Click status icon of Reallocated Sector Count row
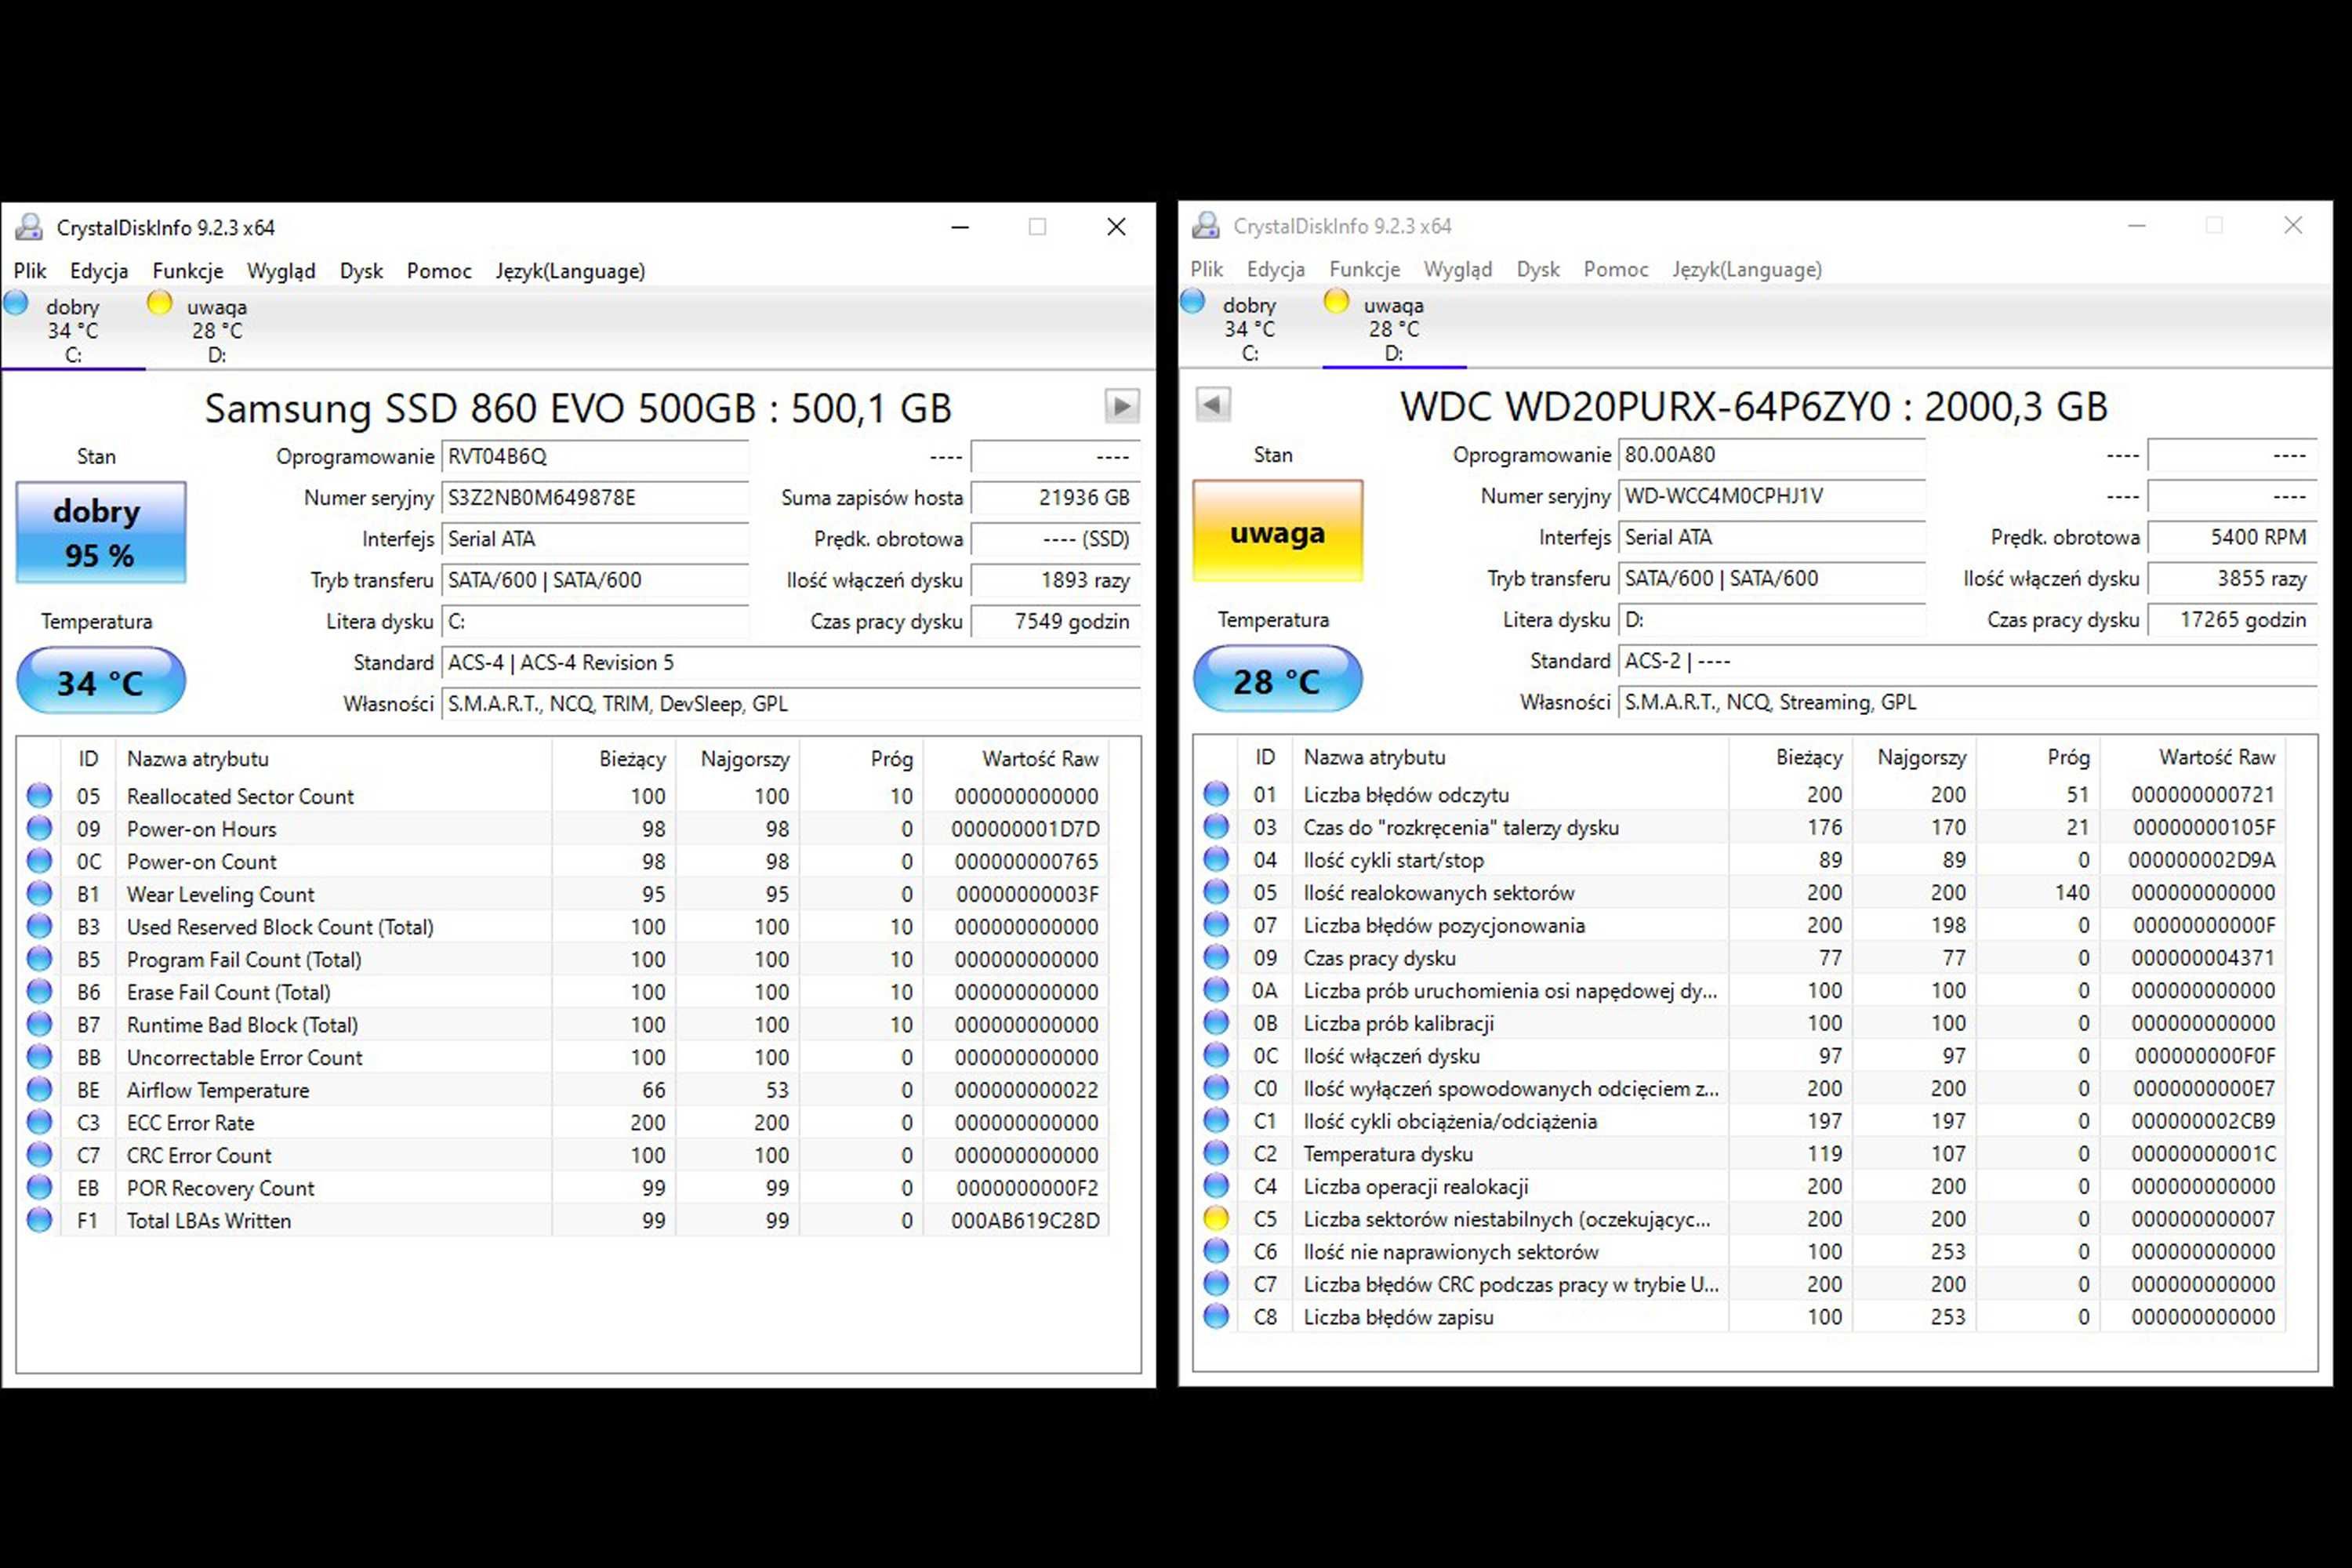Image resolution: width=2352 pixels, height=1568 pixels. (x=40, y=796)
